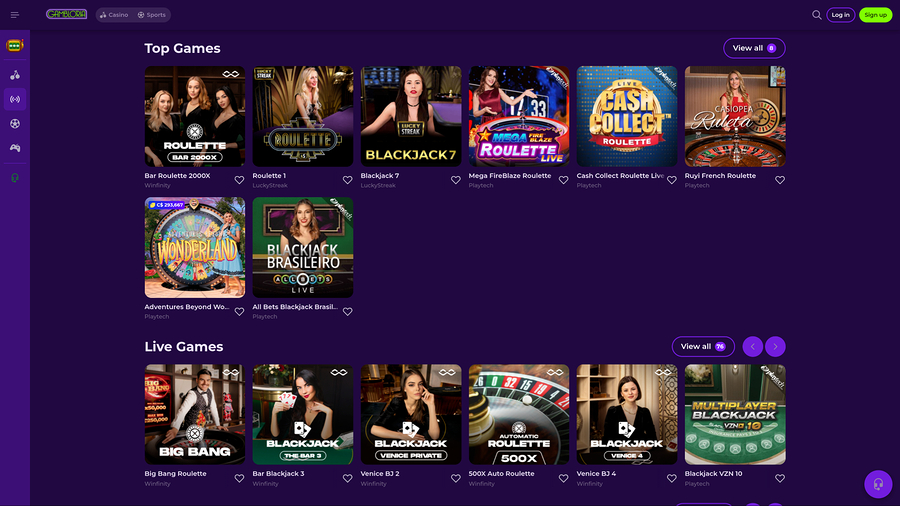Click the Sign up button

pos(875,15)
